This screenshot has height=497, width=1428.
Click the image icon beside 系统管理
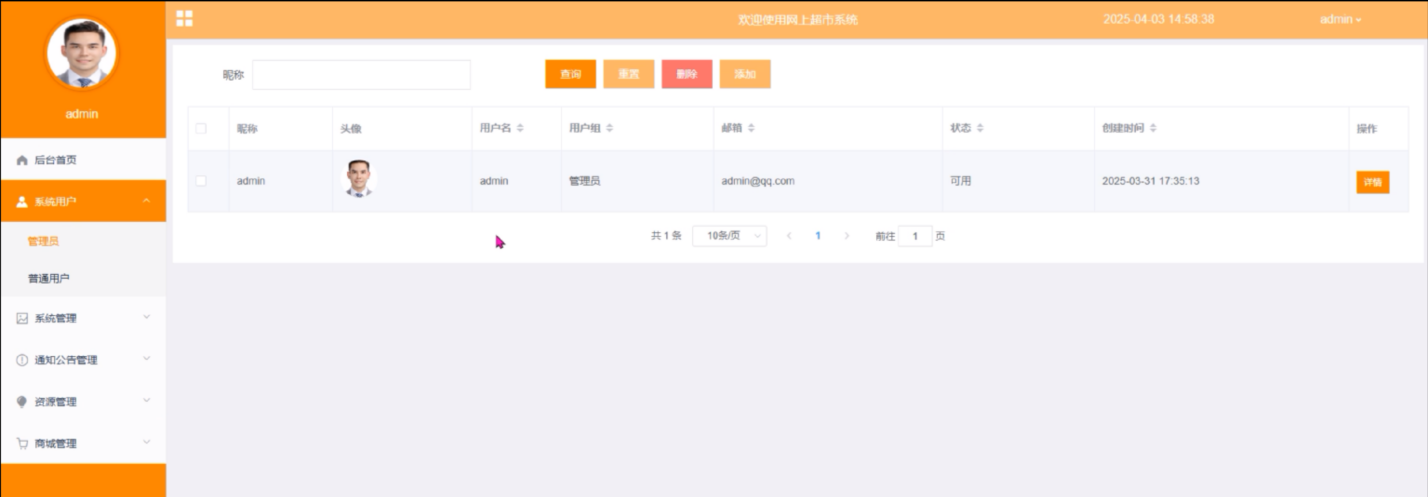(22, 319)
